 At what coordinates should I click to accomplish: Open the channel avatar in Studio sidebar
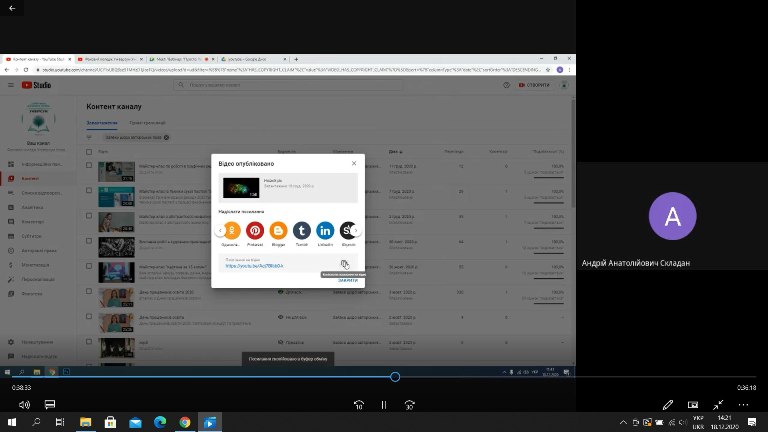(38, 119)
